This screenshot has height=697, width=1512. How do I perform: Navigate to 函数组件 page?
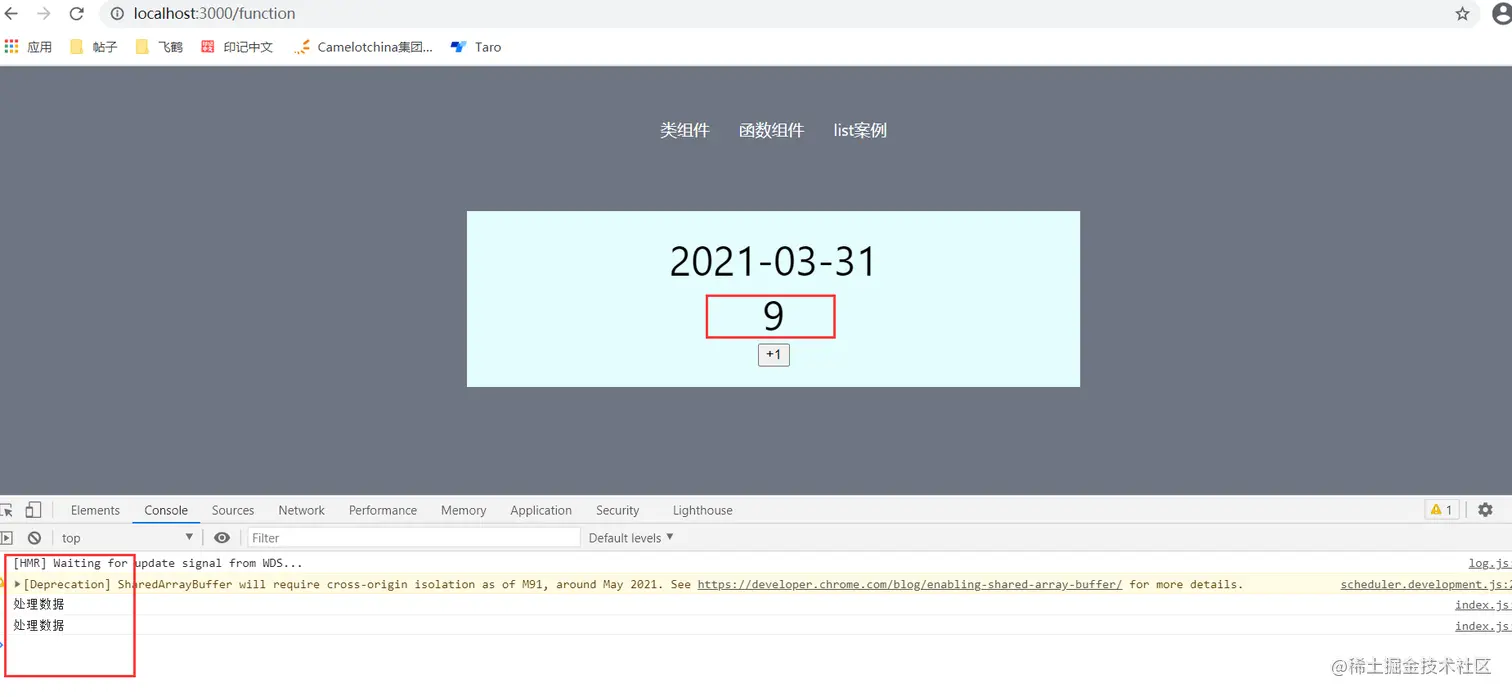coord(771,130)
